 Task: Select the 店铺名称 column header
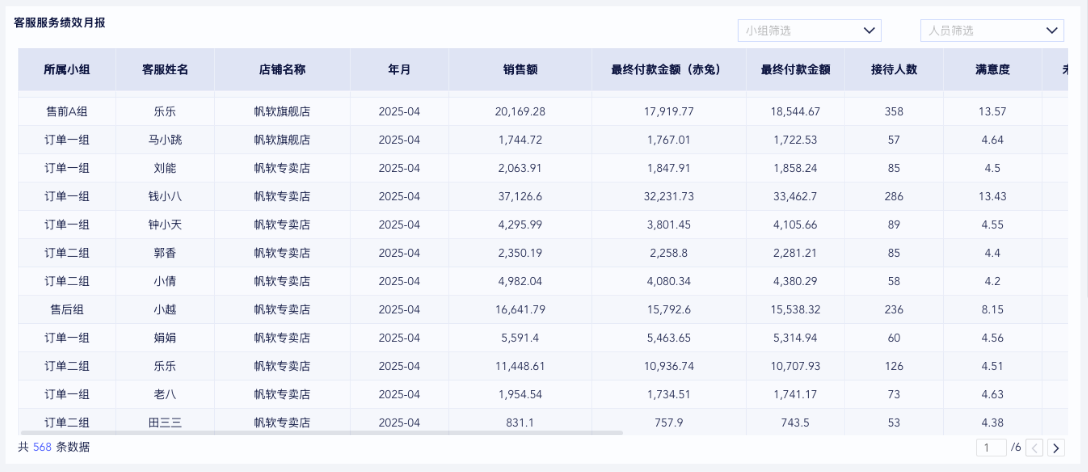(x=282, y=70)
